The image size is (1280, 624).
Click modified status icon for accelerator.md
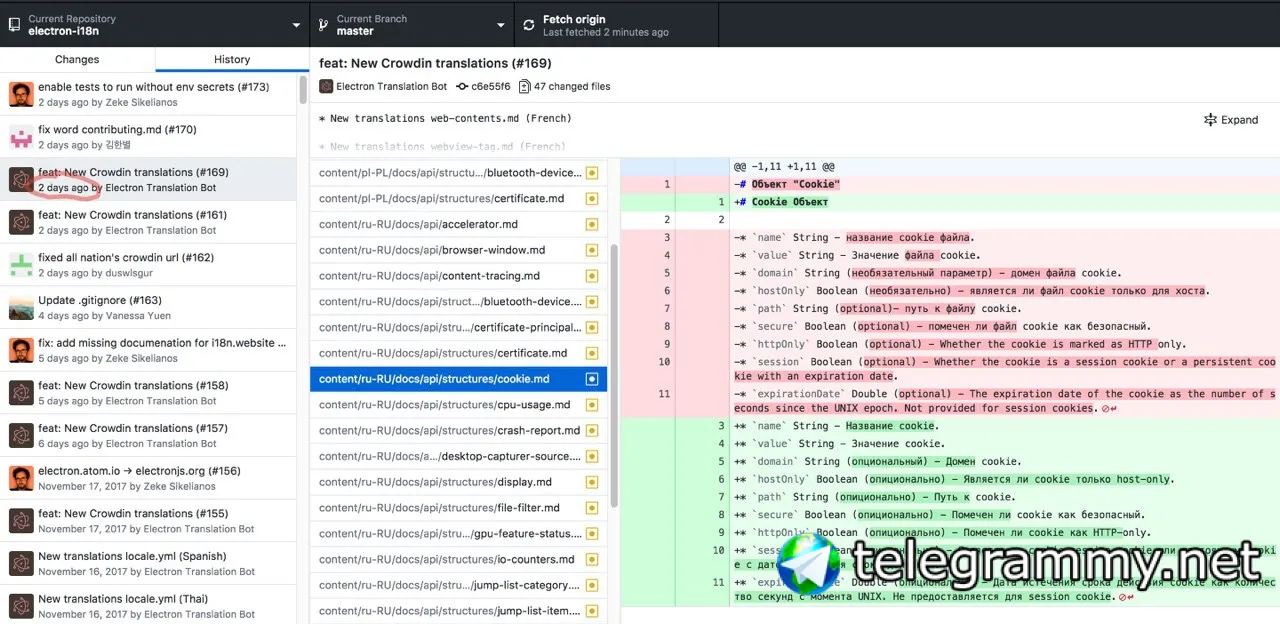coord(592,224)
